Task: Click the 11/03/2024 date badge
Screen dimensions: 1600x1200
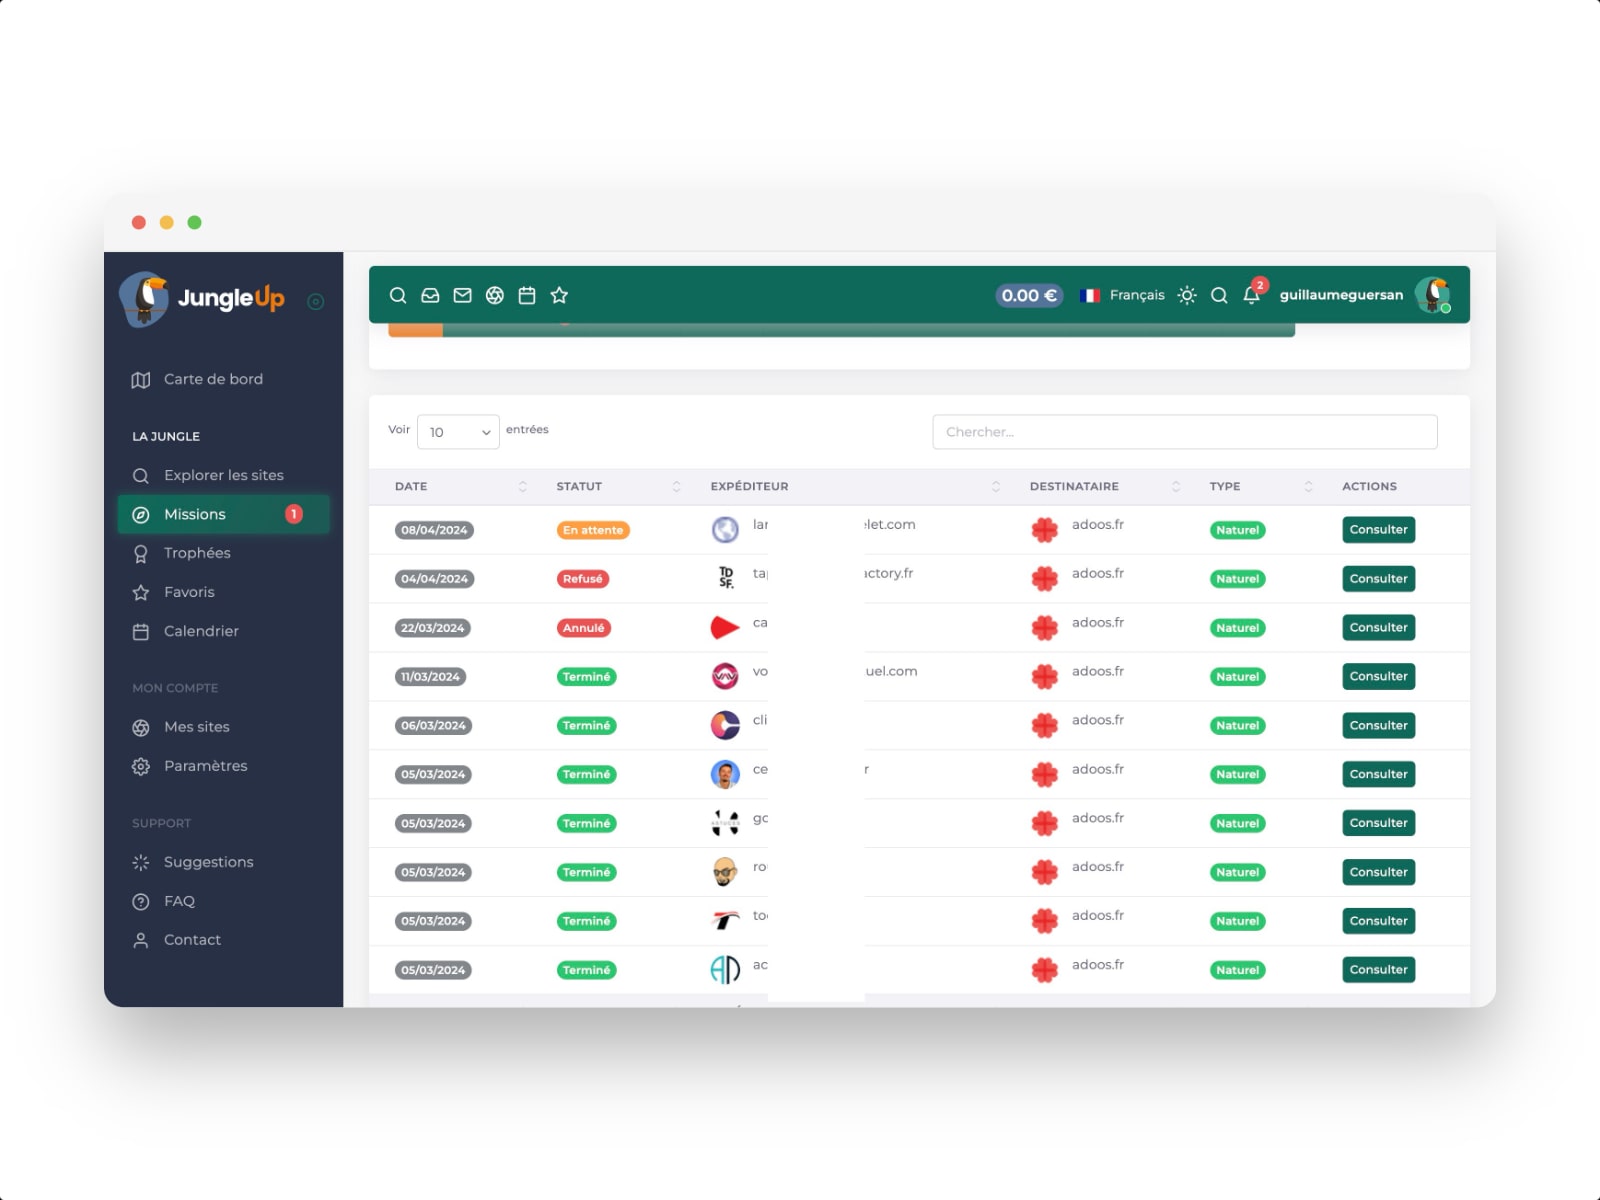Action: point(431,677)
